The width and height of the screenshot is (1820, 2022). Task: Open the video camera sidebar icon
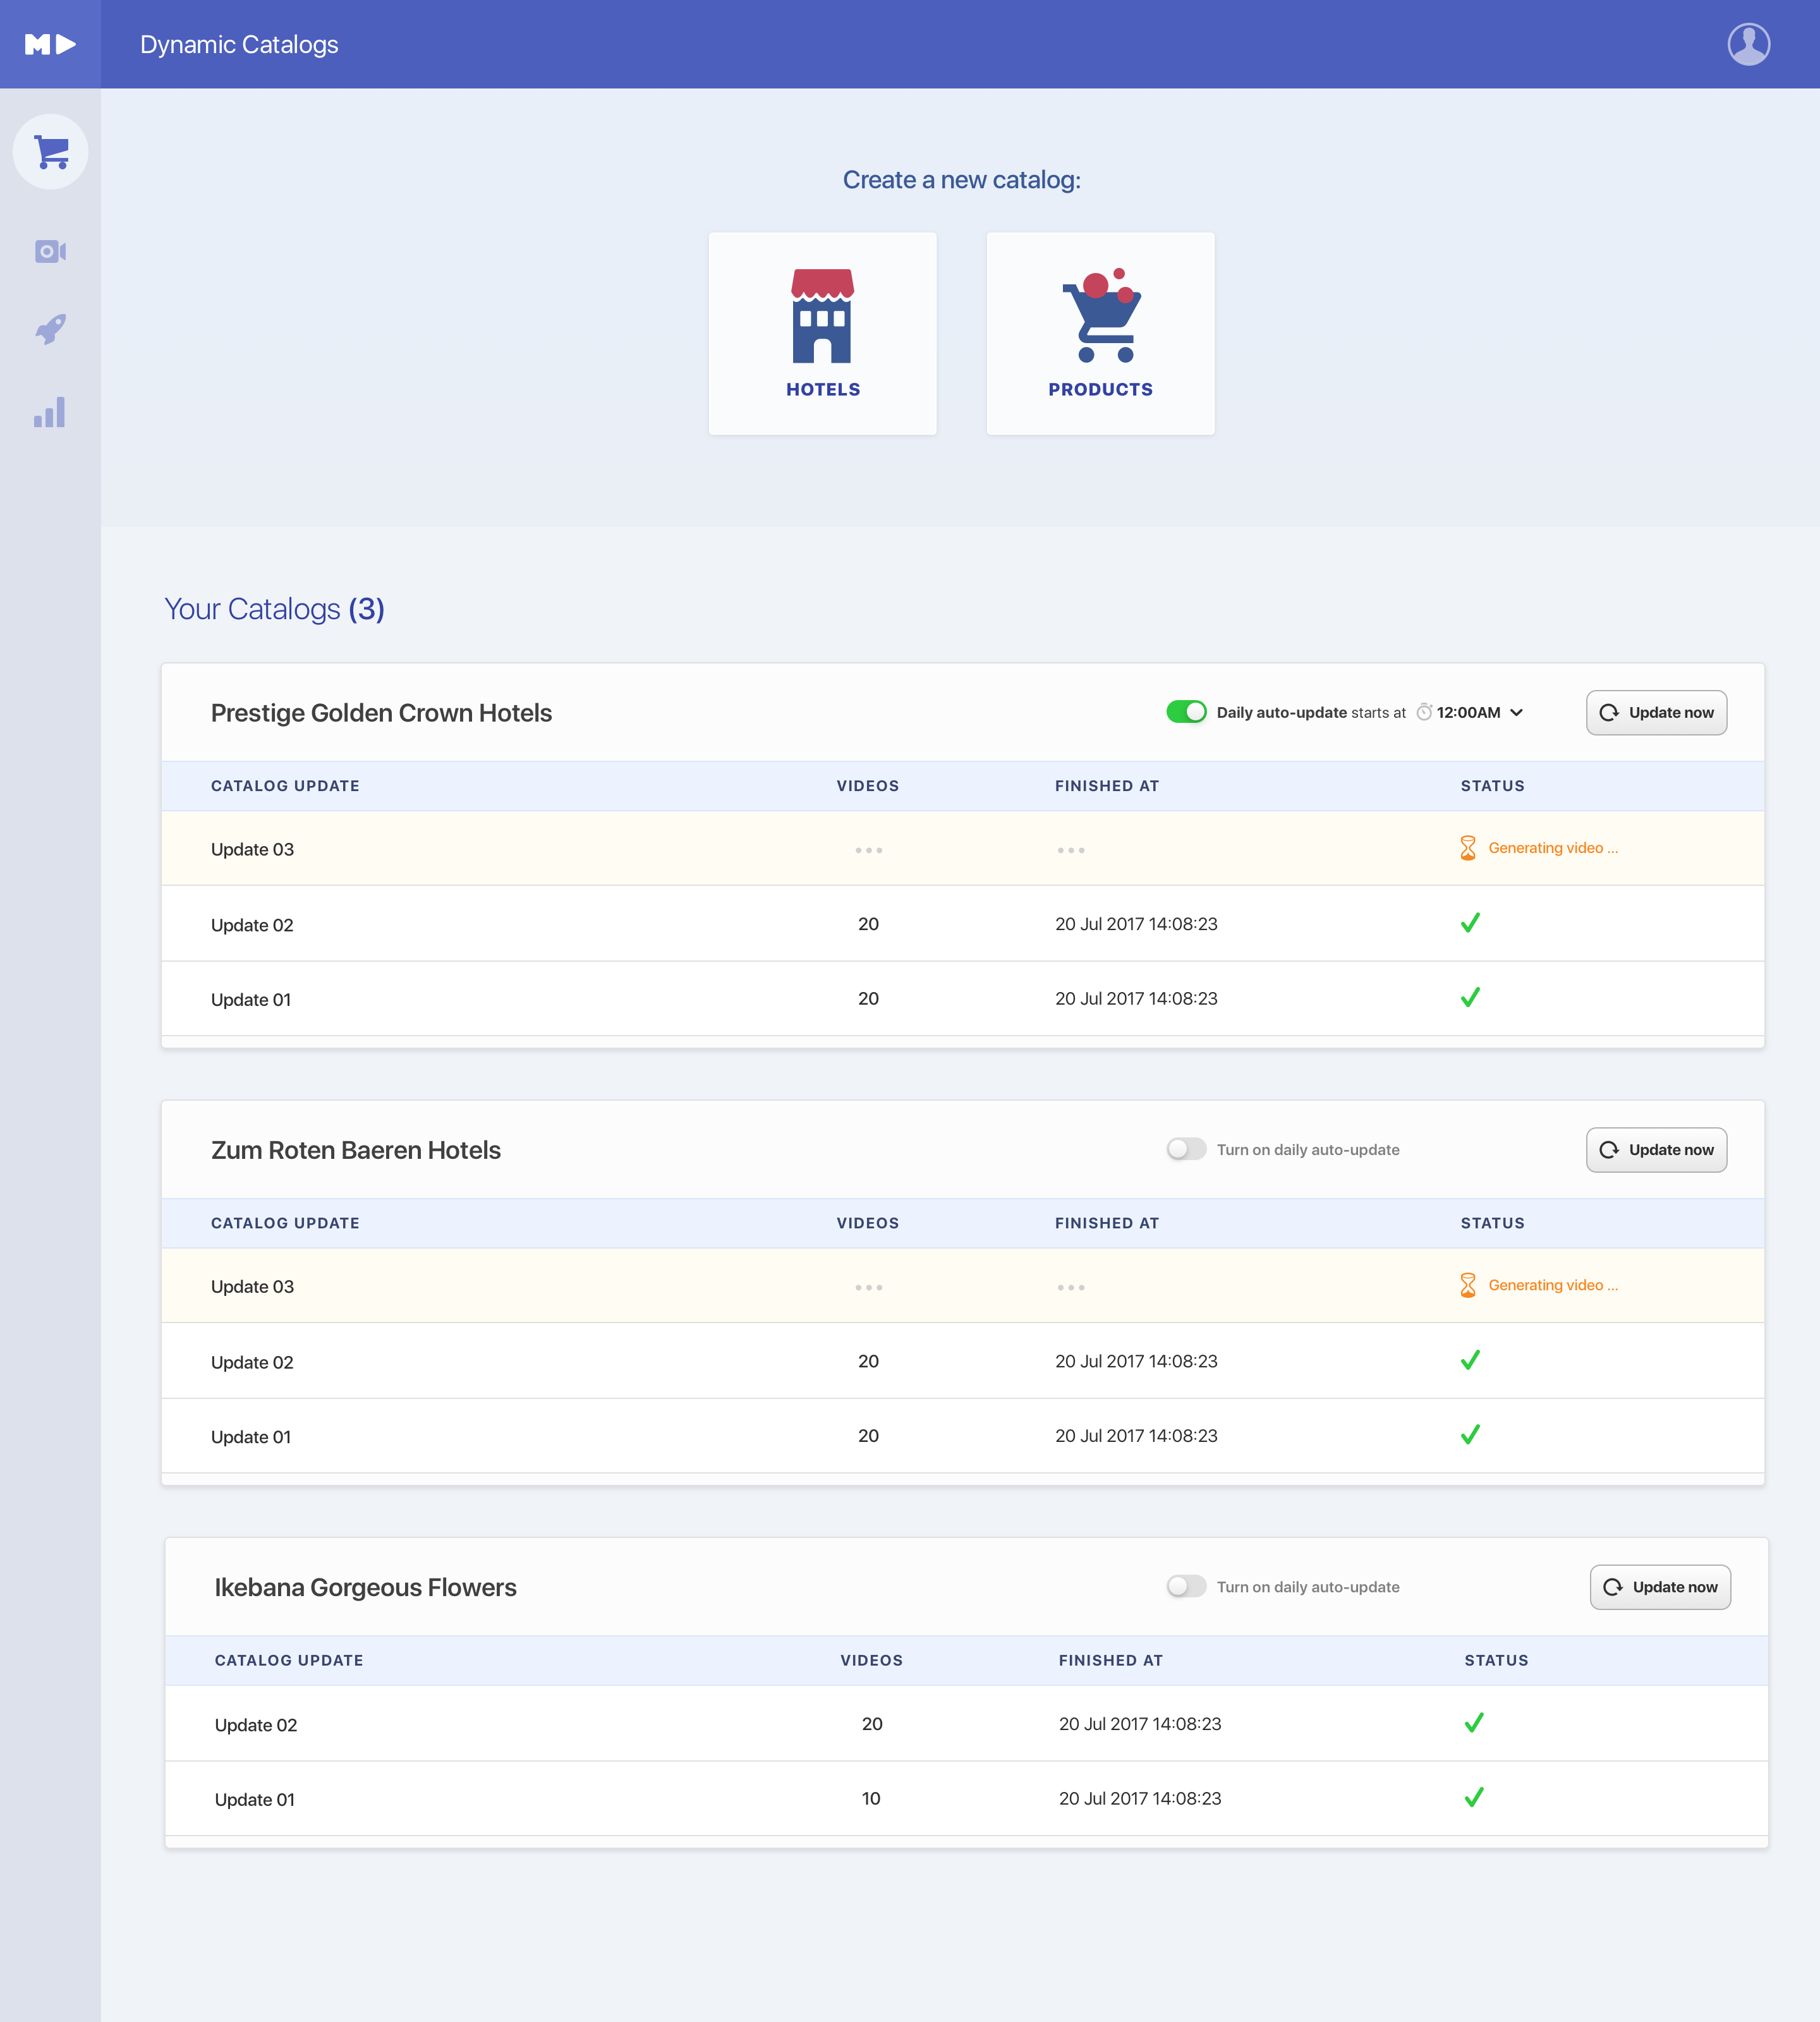click(50, 251)
